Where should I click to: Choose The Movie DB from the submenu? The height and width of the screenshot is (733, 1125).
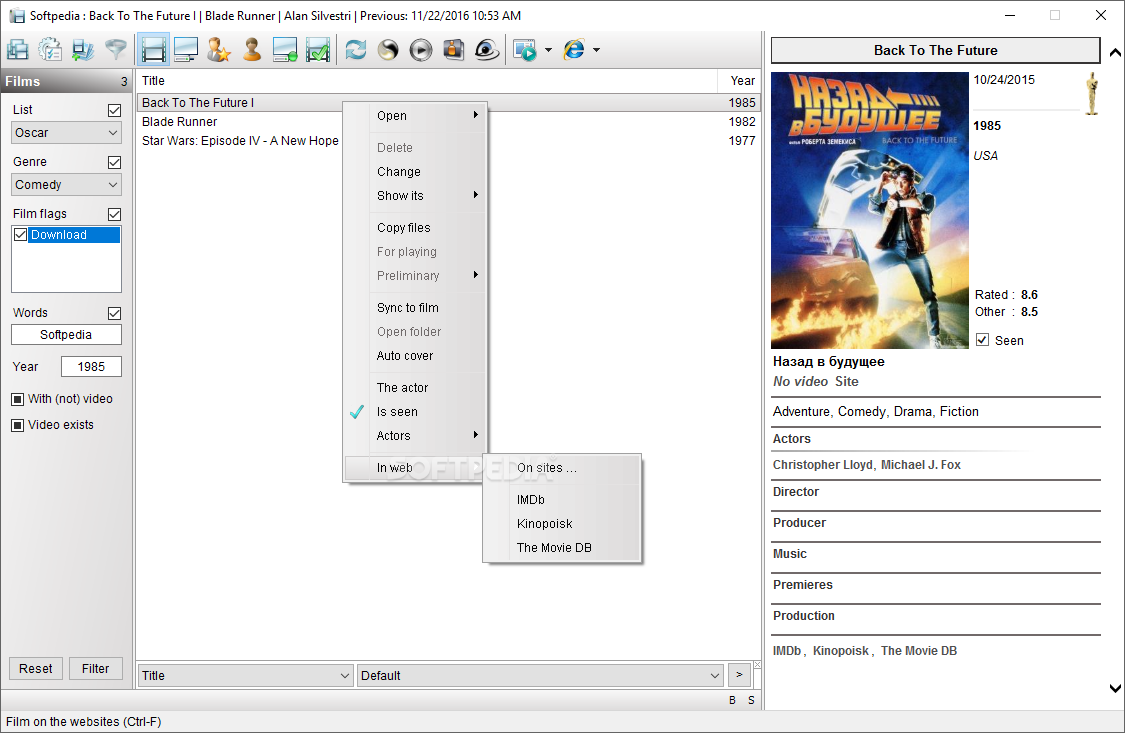tap(562, 547)
